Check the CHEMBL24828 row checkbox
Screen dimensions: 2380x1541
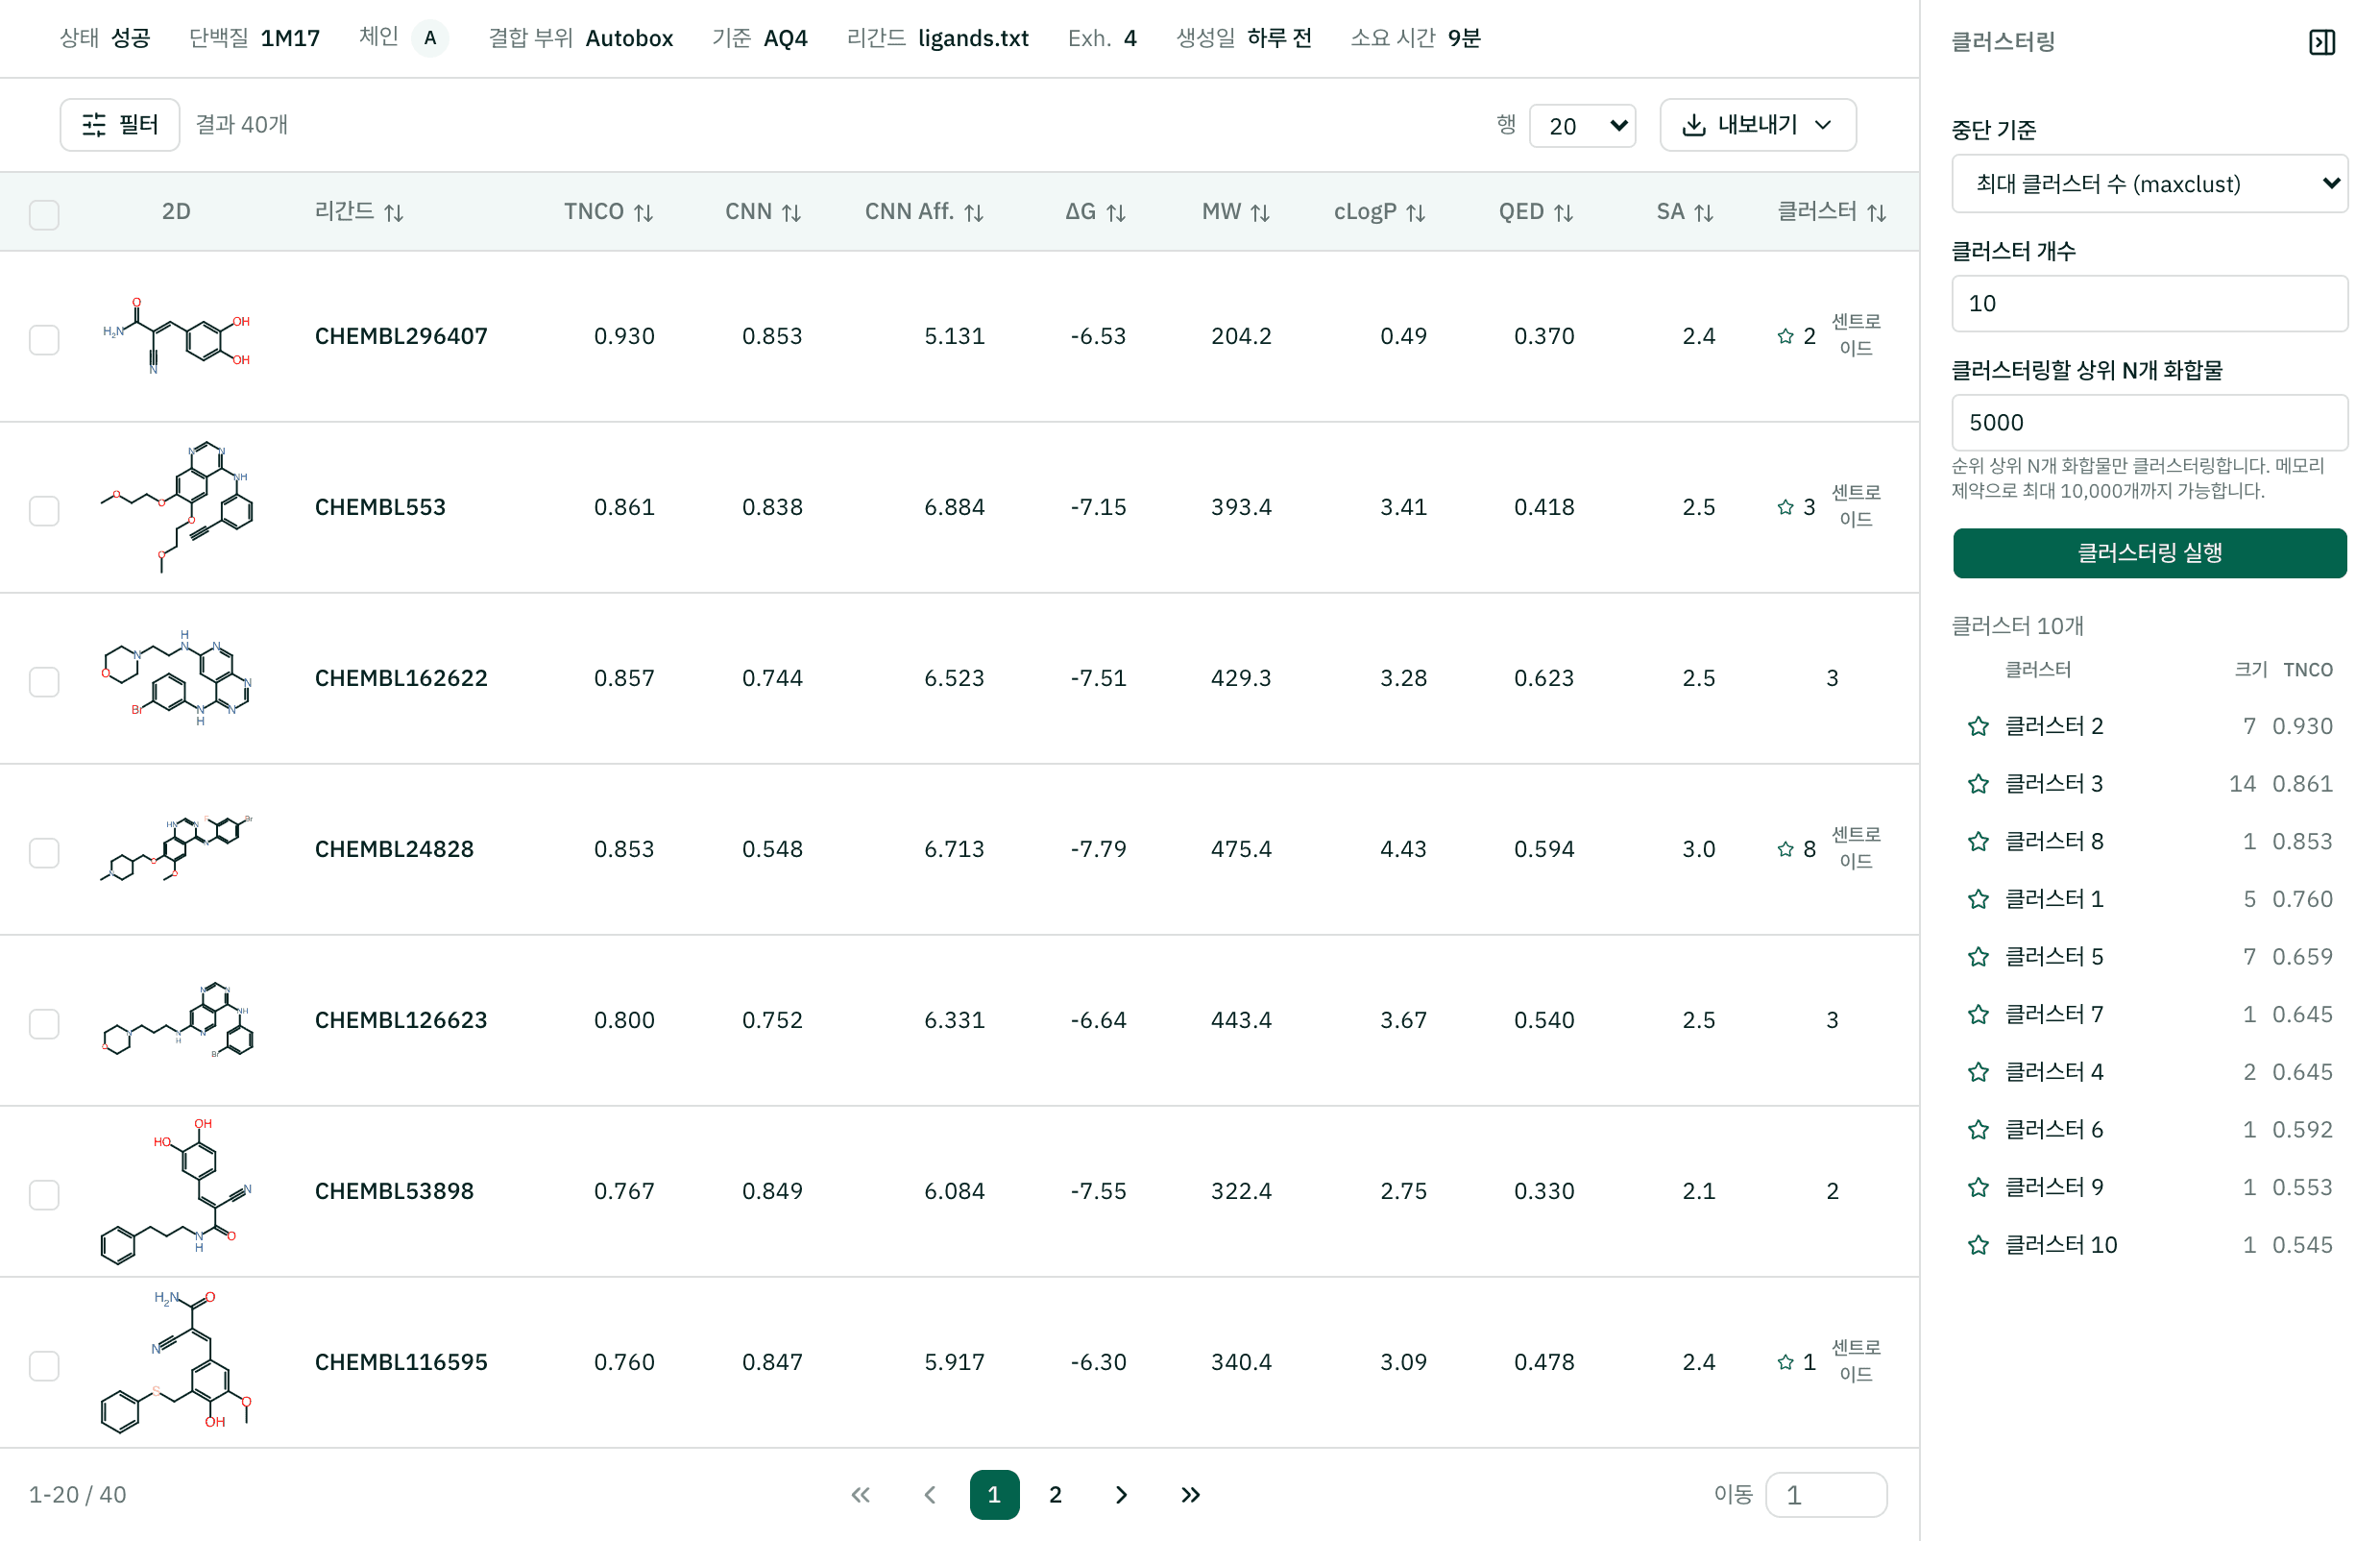44,852
